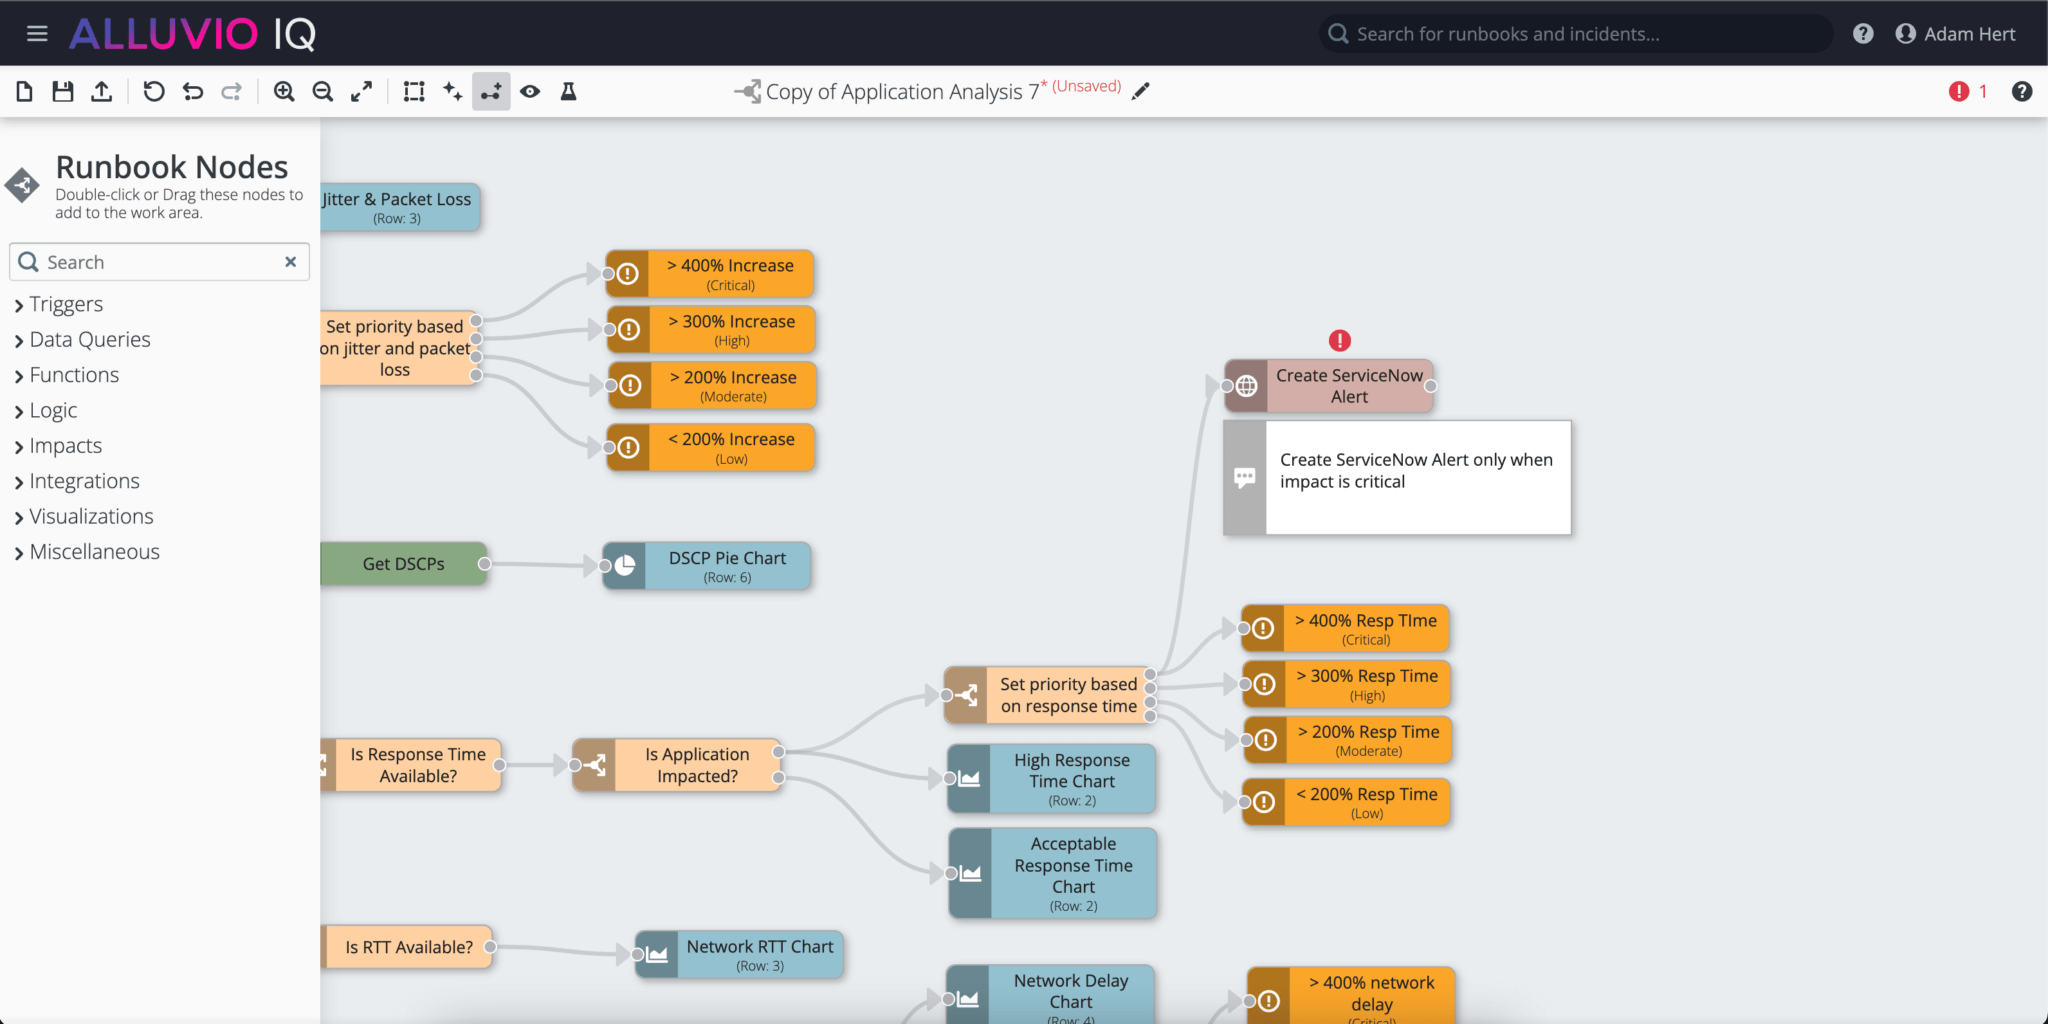Click the auto-layout sparkles icon
Screen dimensions: 2048x1024
pos(452,91)
